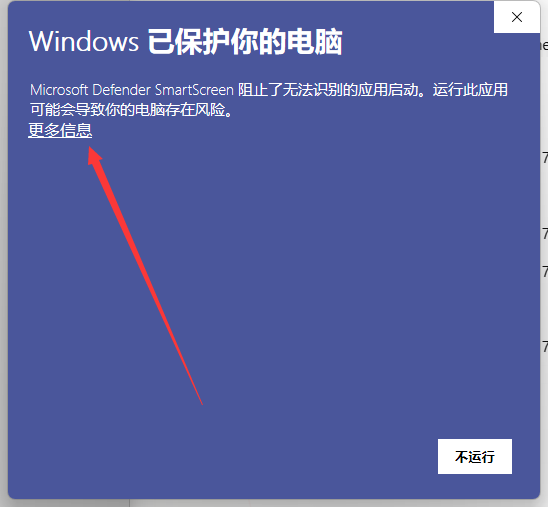Screen dimensions: 548x507
Task: Click the 运行此应用 phrase in the warning
Action: tap(470, 90)
